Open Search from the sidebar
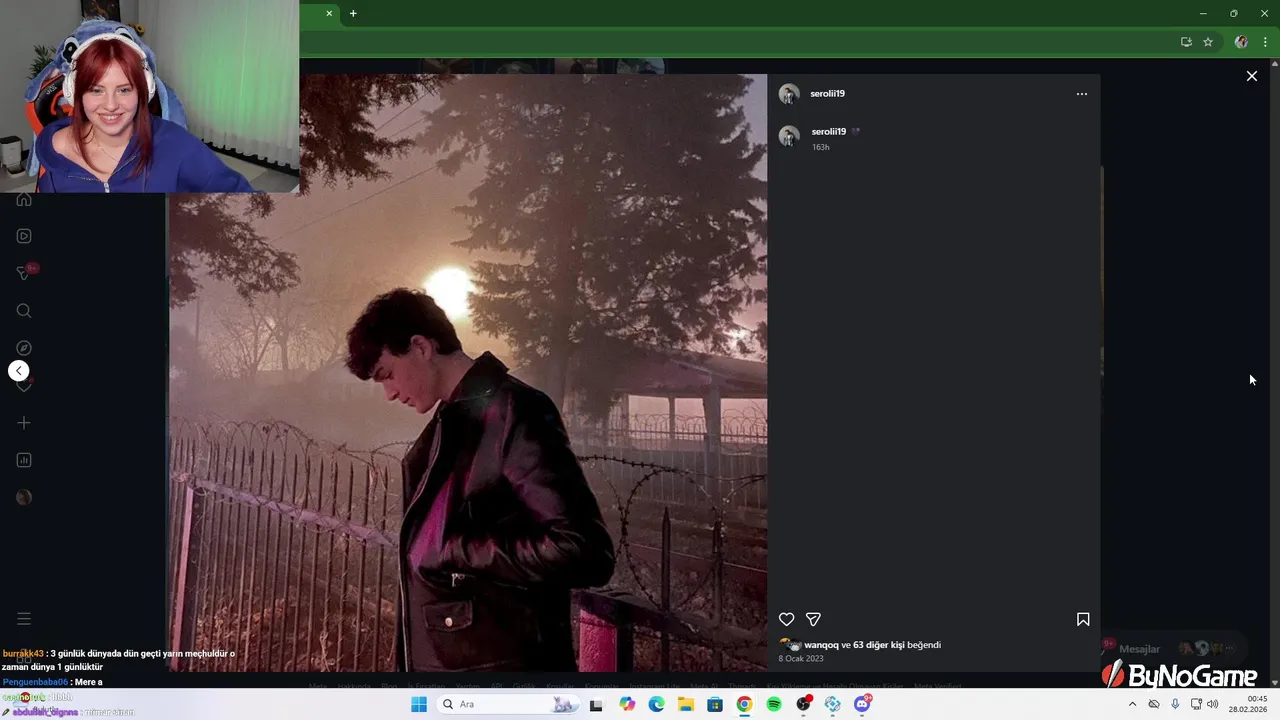Screen dimensions: 1280x720 point(24,311)
